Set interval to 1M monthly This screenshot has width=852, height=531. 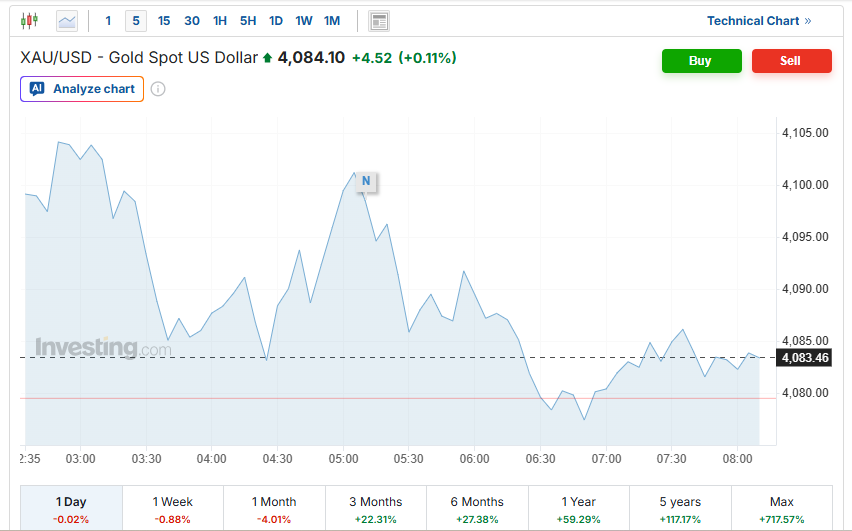pyautogui.click(x=332, y=21)
